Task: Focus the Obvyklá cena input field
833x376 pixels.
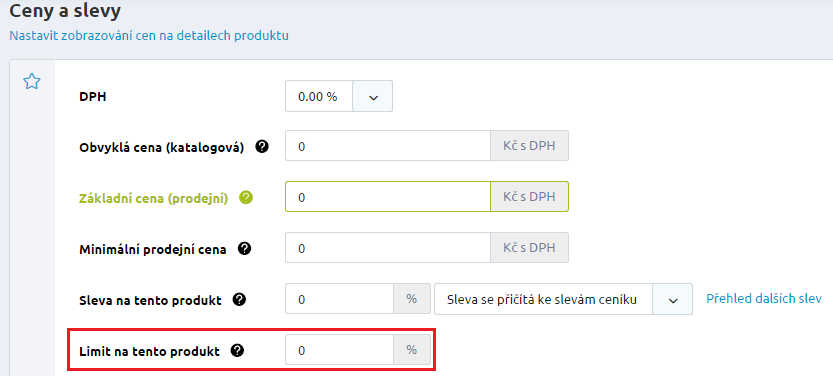Action: 388,146
